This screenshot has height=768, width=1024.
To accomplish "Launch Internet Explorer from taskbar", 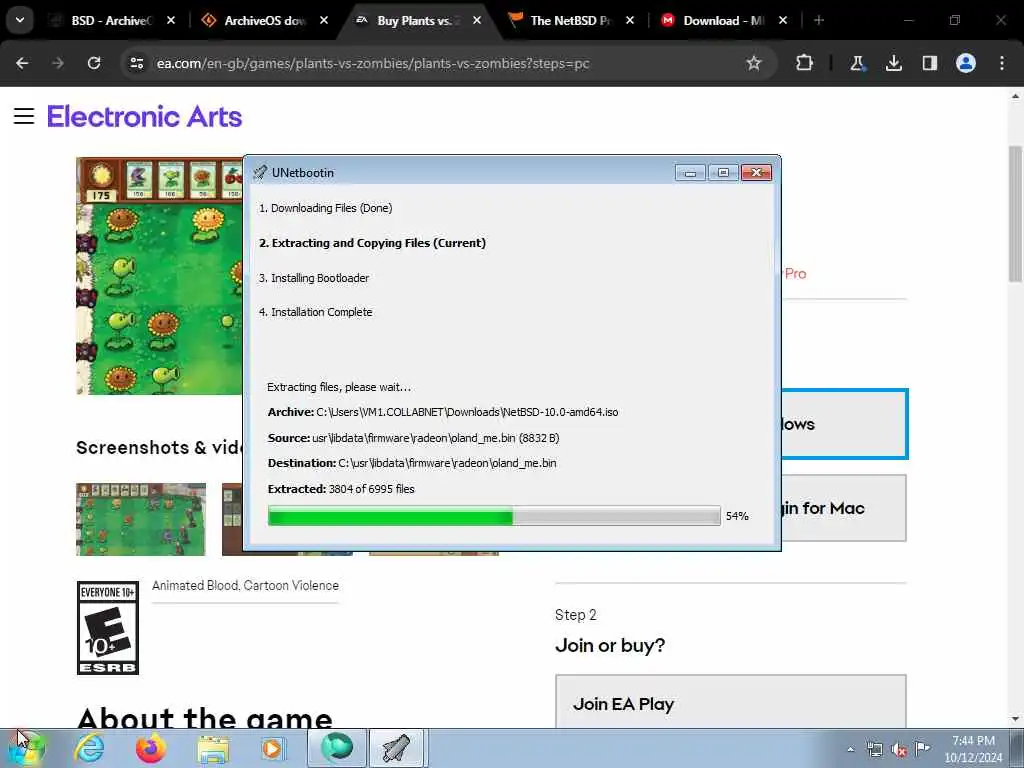I will 89,748.
